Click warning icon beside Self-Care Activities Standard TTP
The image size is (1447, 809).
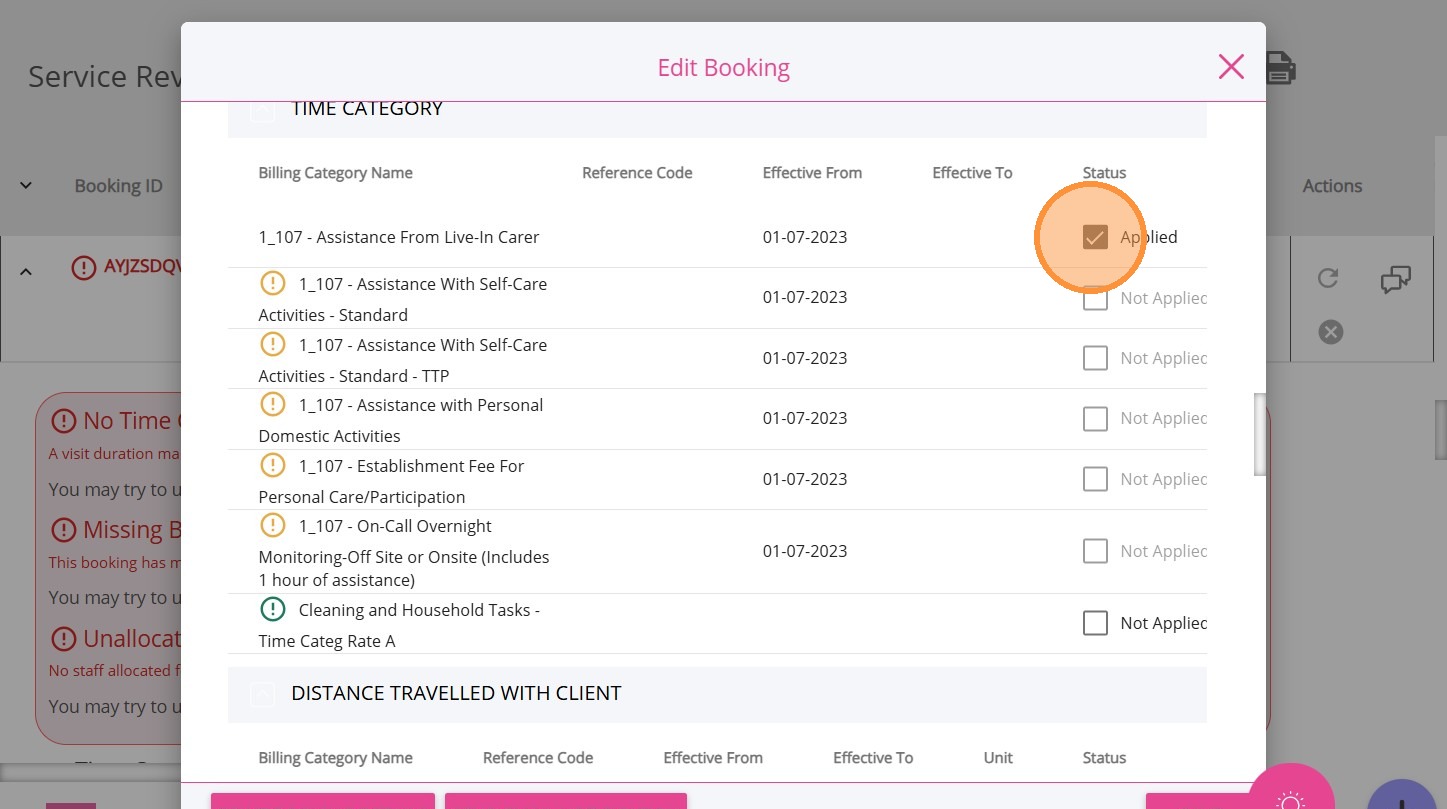coord(273,345)
